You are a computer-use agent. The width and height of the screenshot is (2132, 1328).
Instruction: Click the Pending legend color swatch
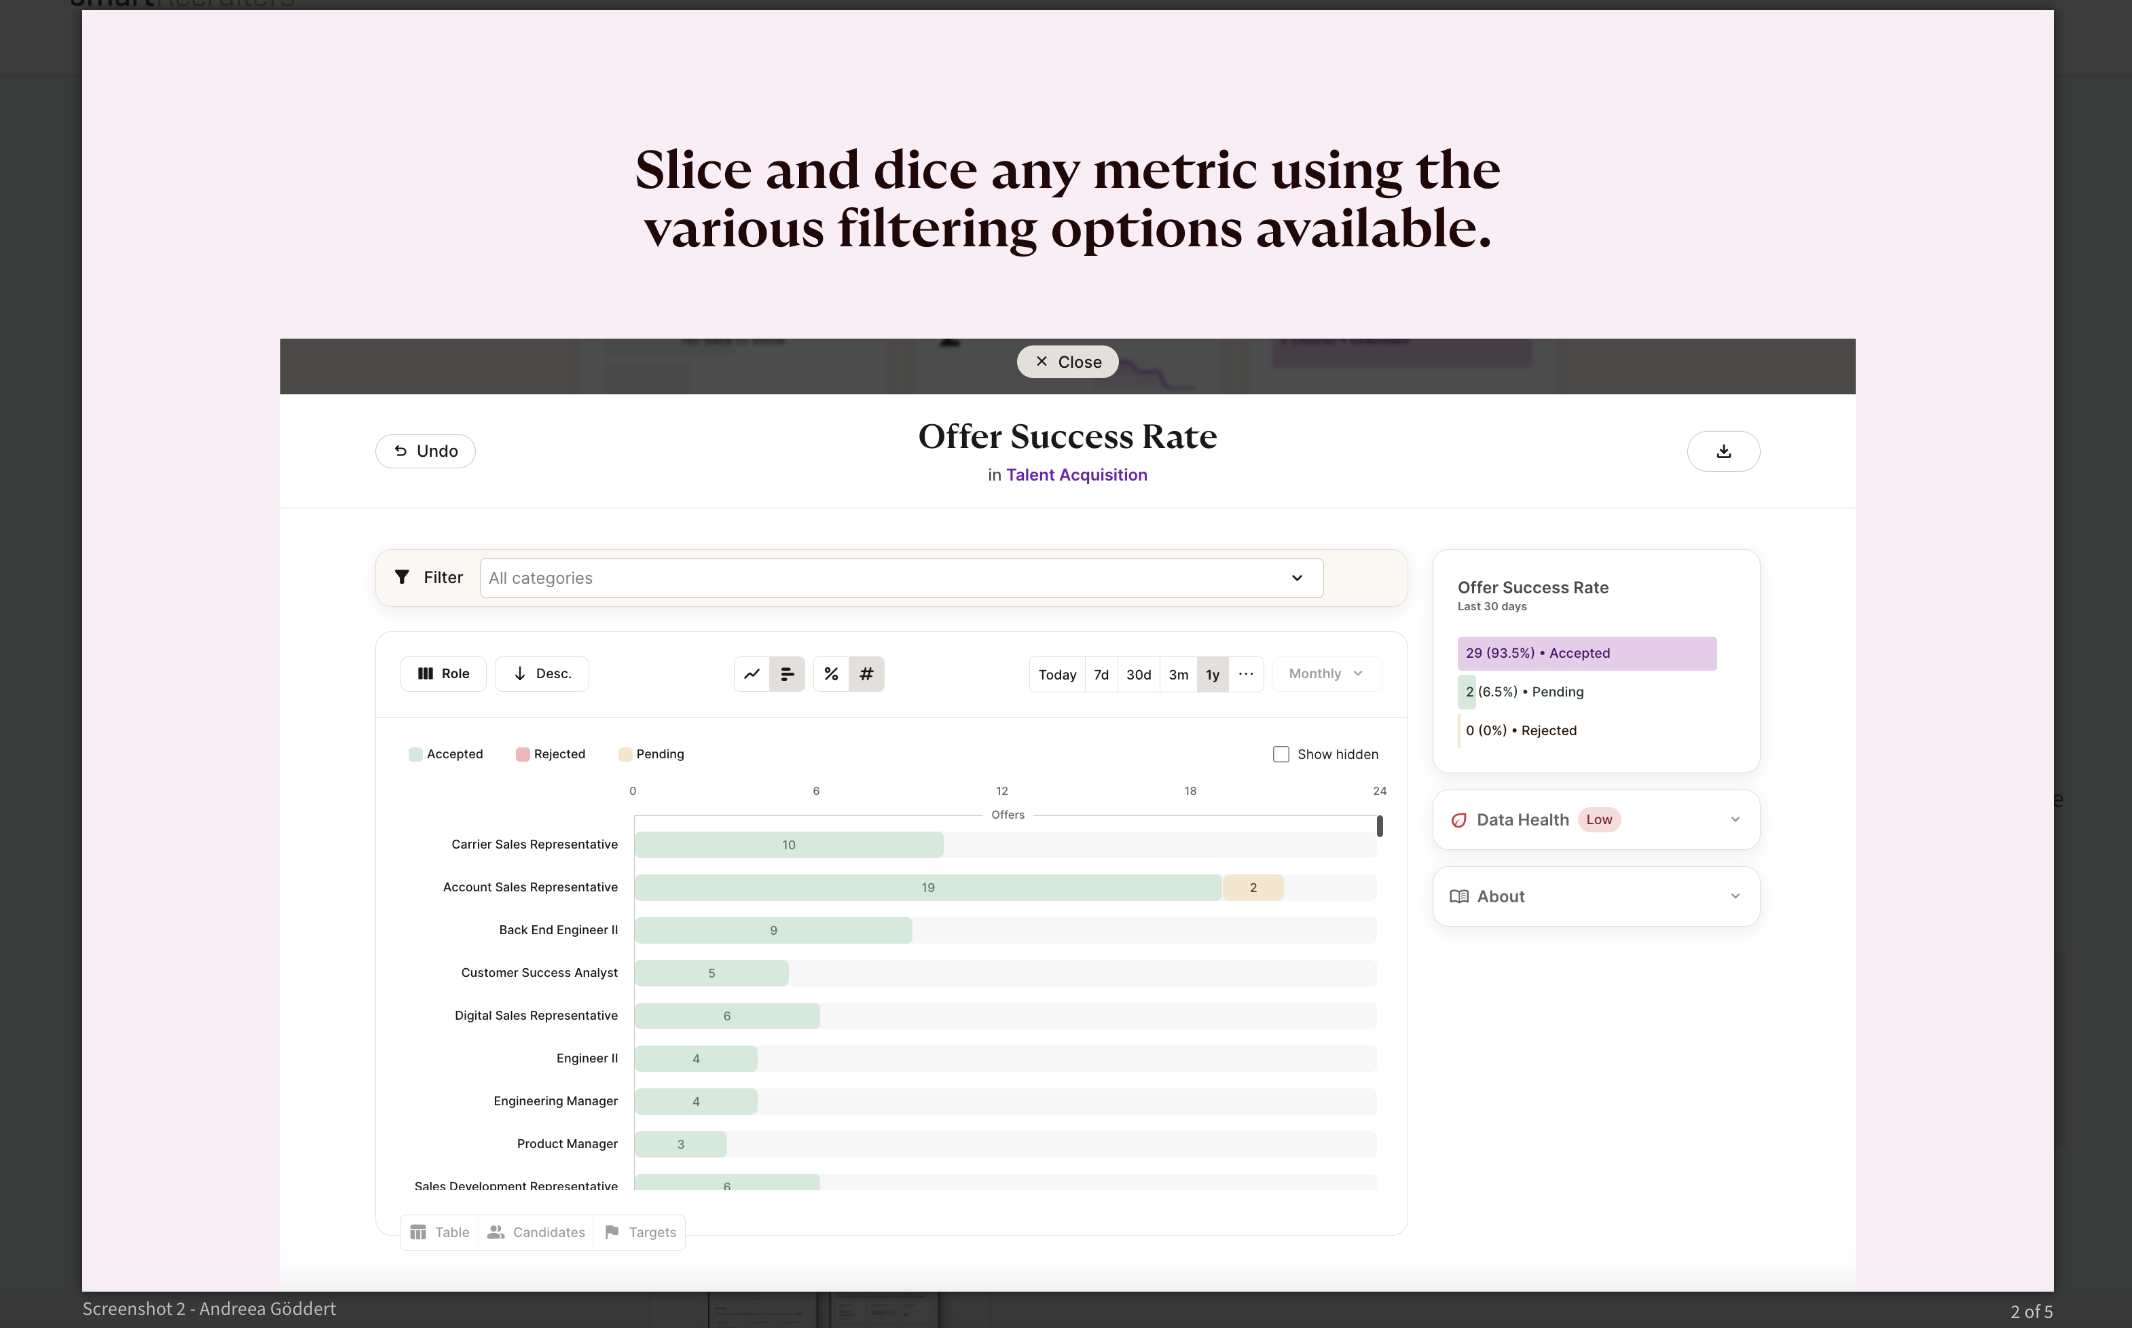coord(625,754)
